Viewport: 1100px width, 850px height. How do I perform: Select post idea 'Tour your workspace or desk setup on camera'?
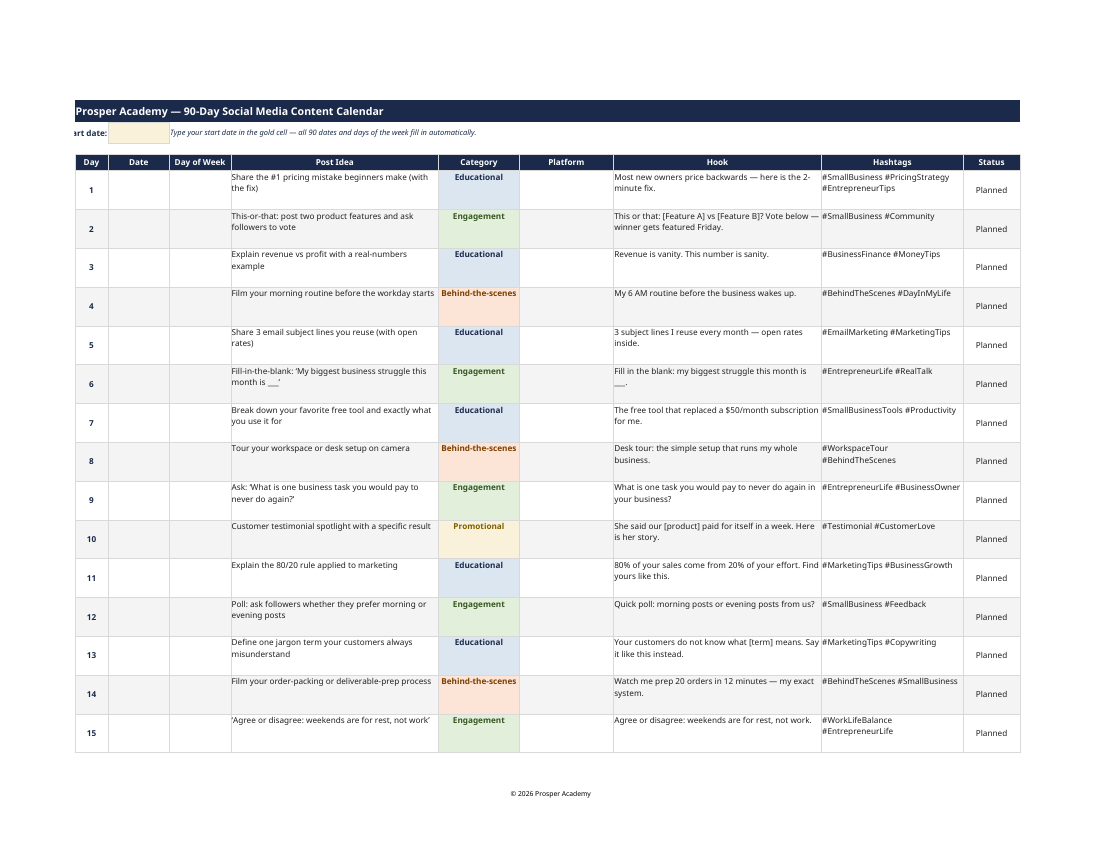pos(321,448)
